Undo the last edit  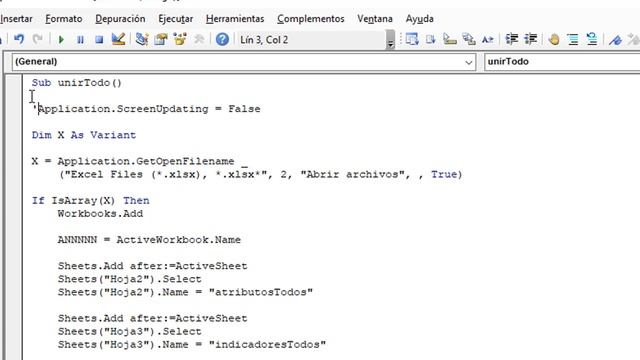coord(19,40)
